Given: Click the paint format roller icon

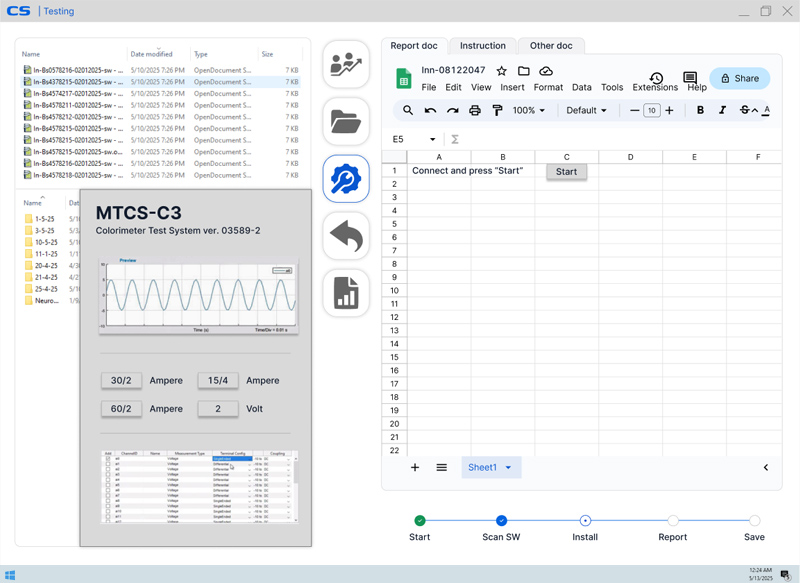Looking at the screenshot, I should pos(497,111).
